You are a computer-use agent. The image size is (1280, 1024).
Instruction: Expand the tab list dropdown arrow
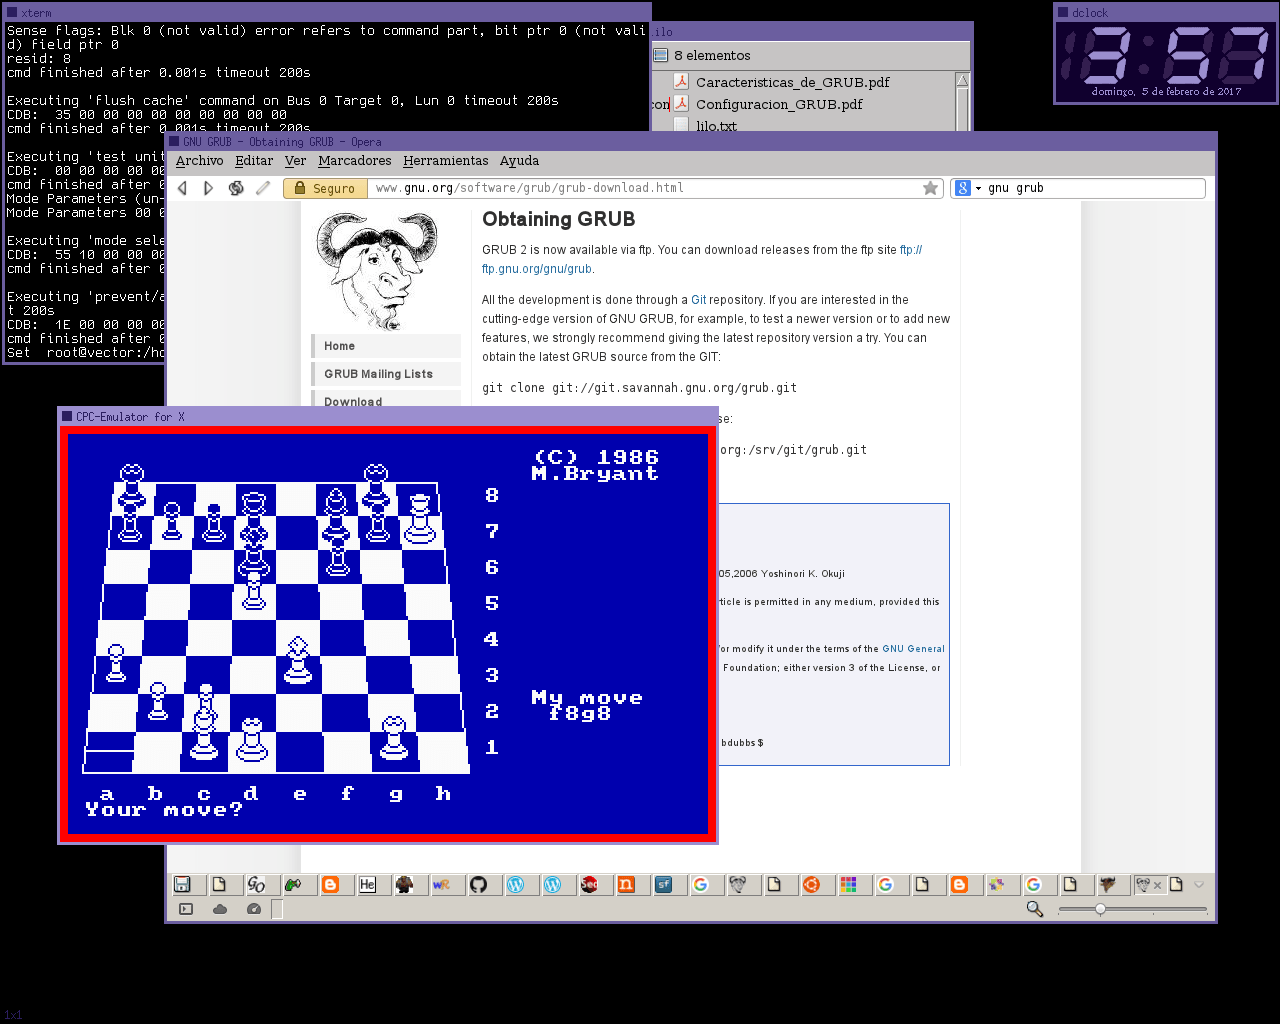pos(1199,885)
